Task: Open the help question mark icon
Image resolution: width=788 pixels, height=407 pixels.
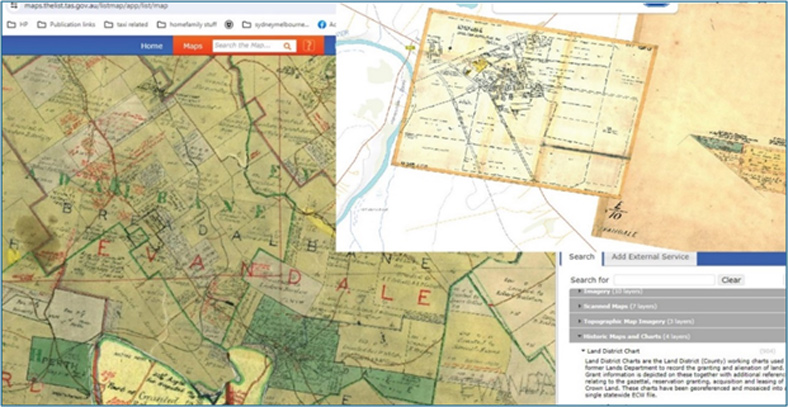Action: click(x=309, y=46)
